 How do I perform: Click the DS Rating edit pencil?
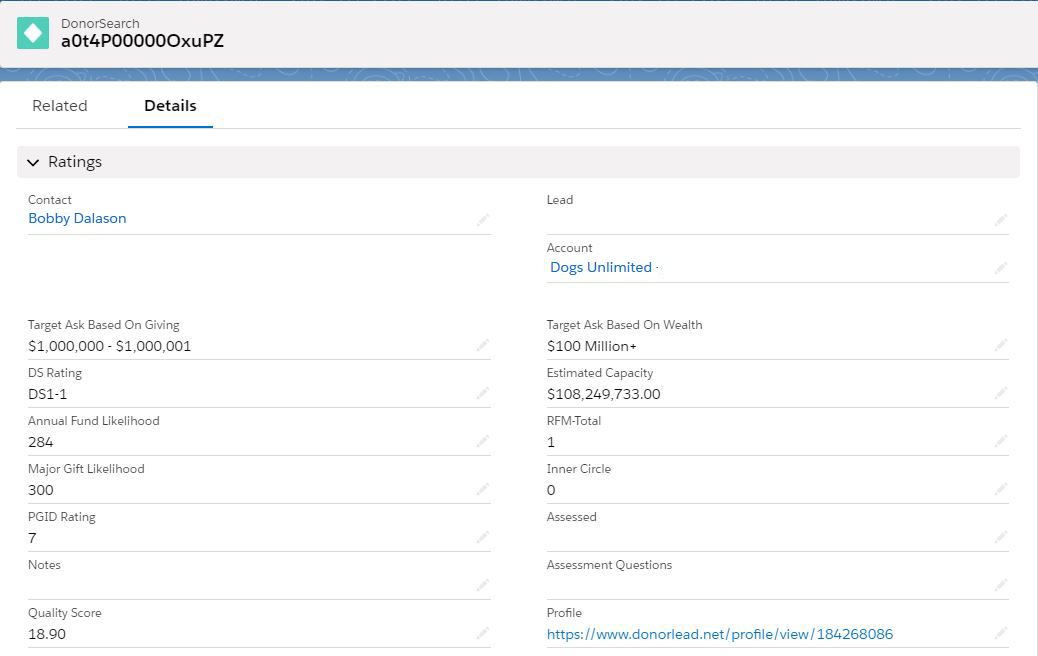pyautogui.click(x=483, y=393)
